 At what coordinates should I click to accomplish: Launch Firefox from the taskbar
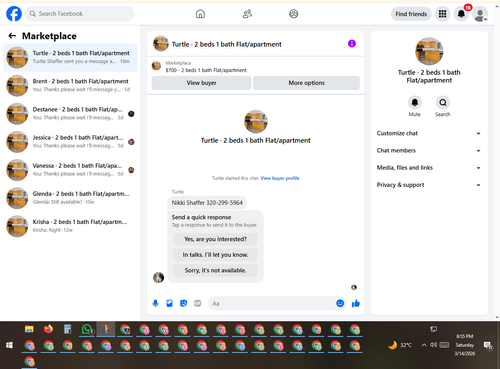click(x=48, y=329)
